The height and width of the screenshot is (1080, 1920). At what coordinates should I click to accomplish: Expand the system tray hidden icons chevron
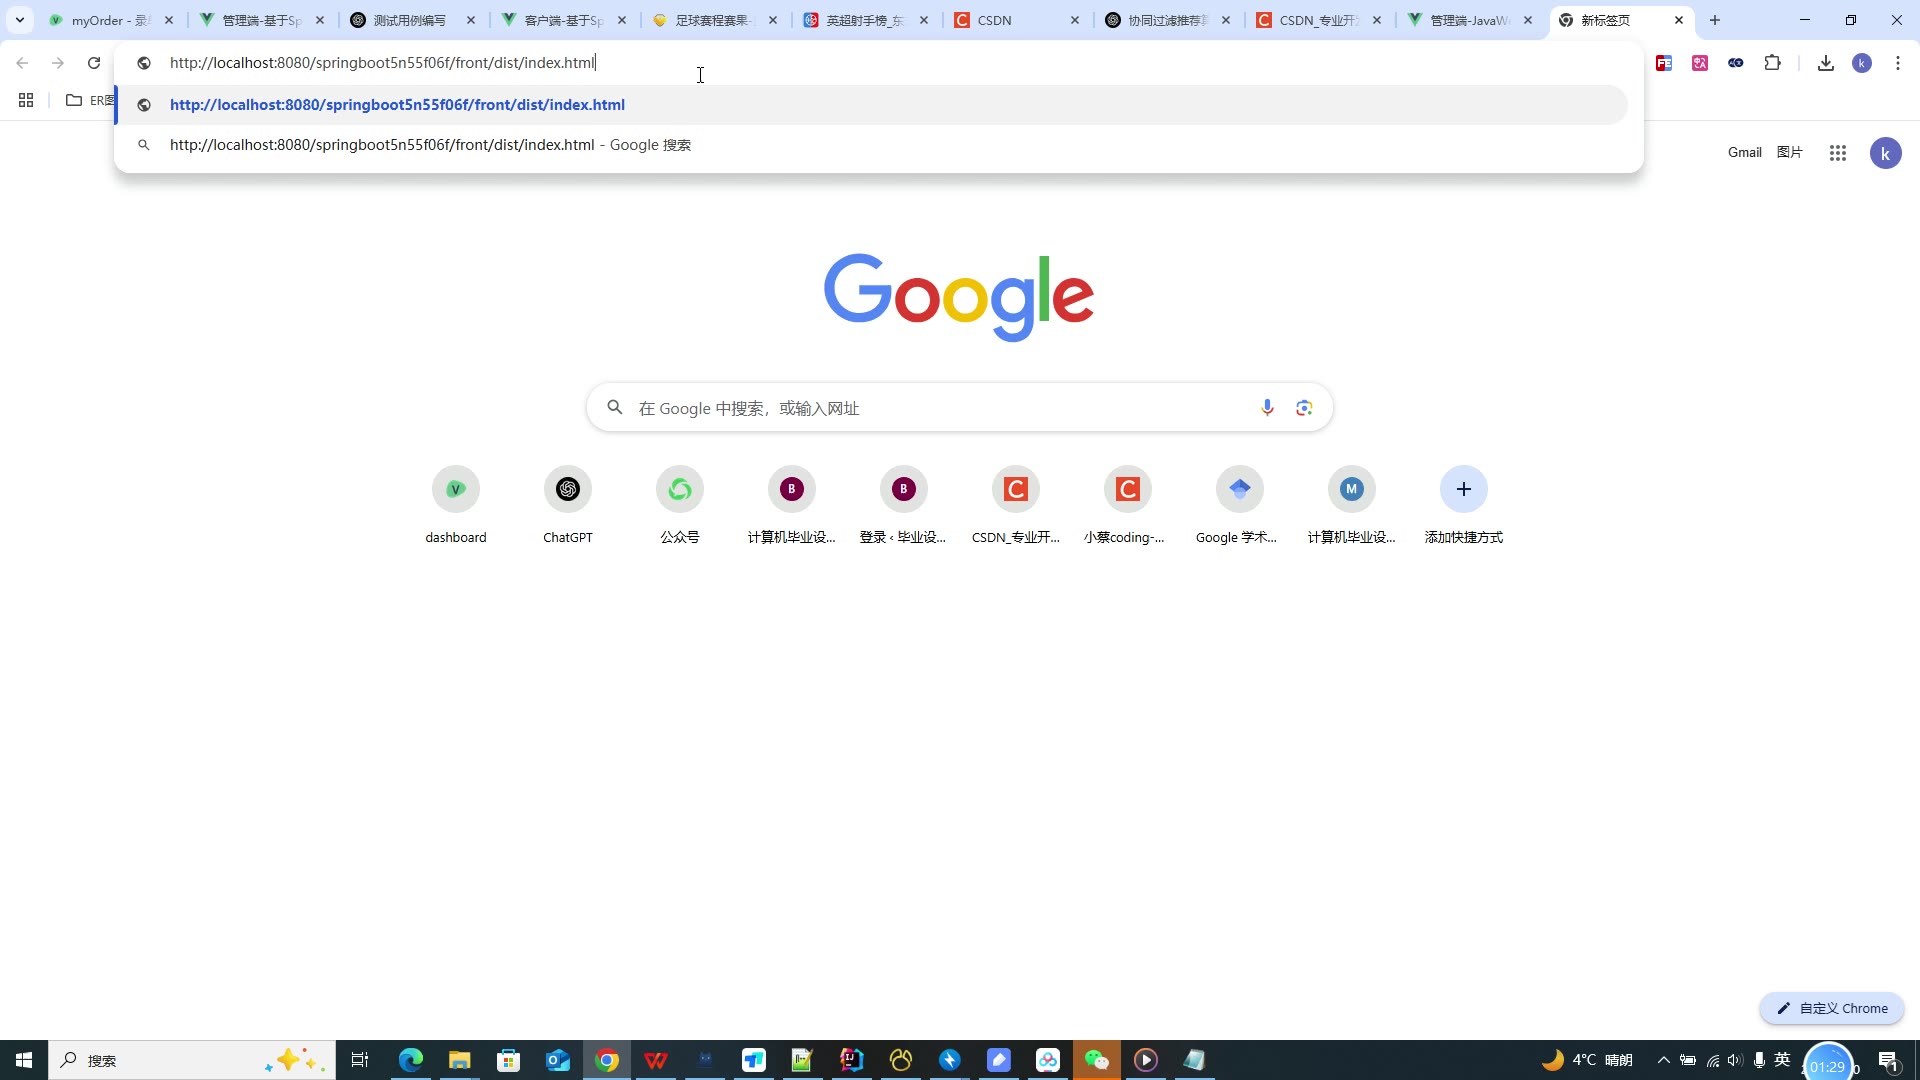click(x=1663, y=1060)
